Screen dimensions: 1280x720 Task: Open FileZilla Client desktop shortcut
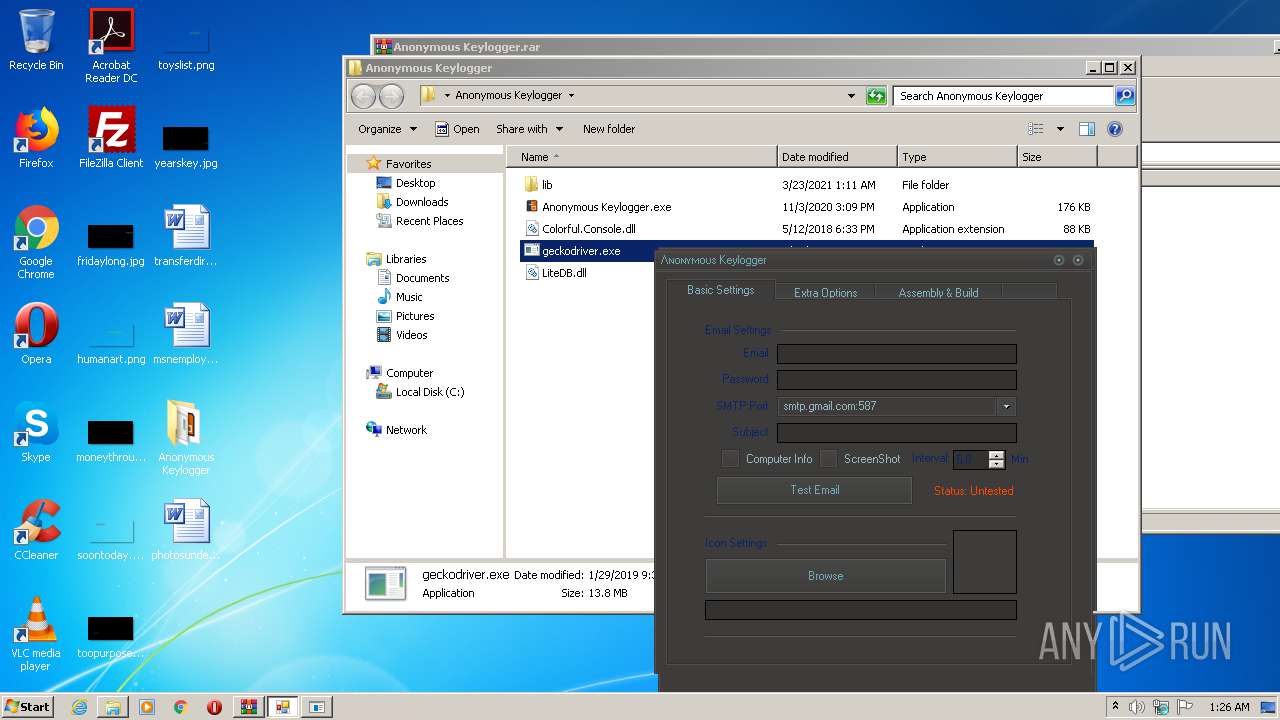[x=111, y=138]
